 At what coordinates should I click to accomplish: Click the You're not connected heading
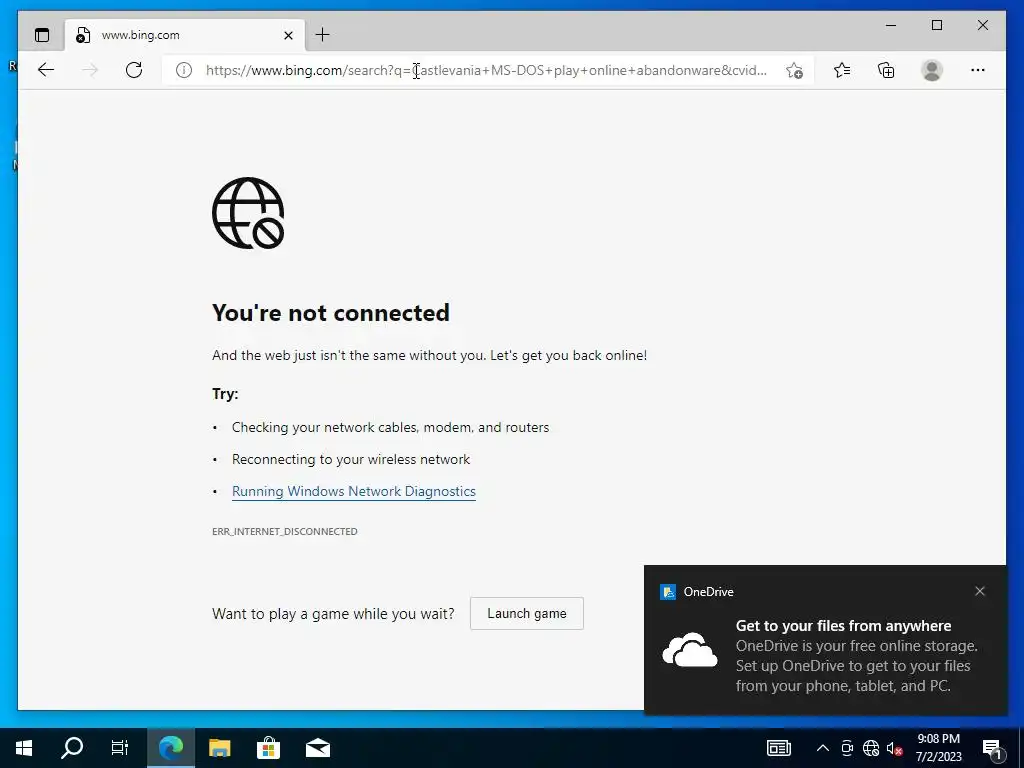330,313
